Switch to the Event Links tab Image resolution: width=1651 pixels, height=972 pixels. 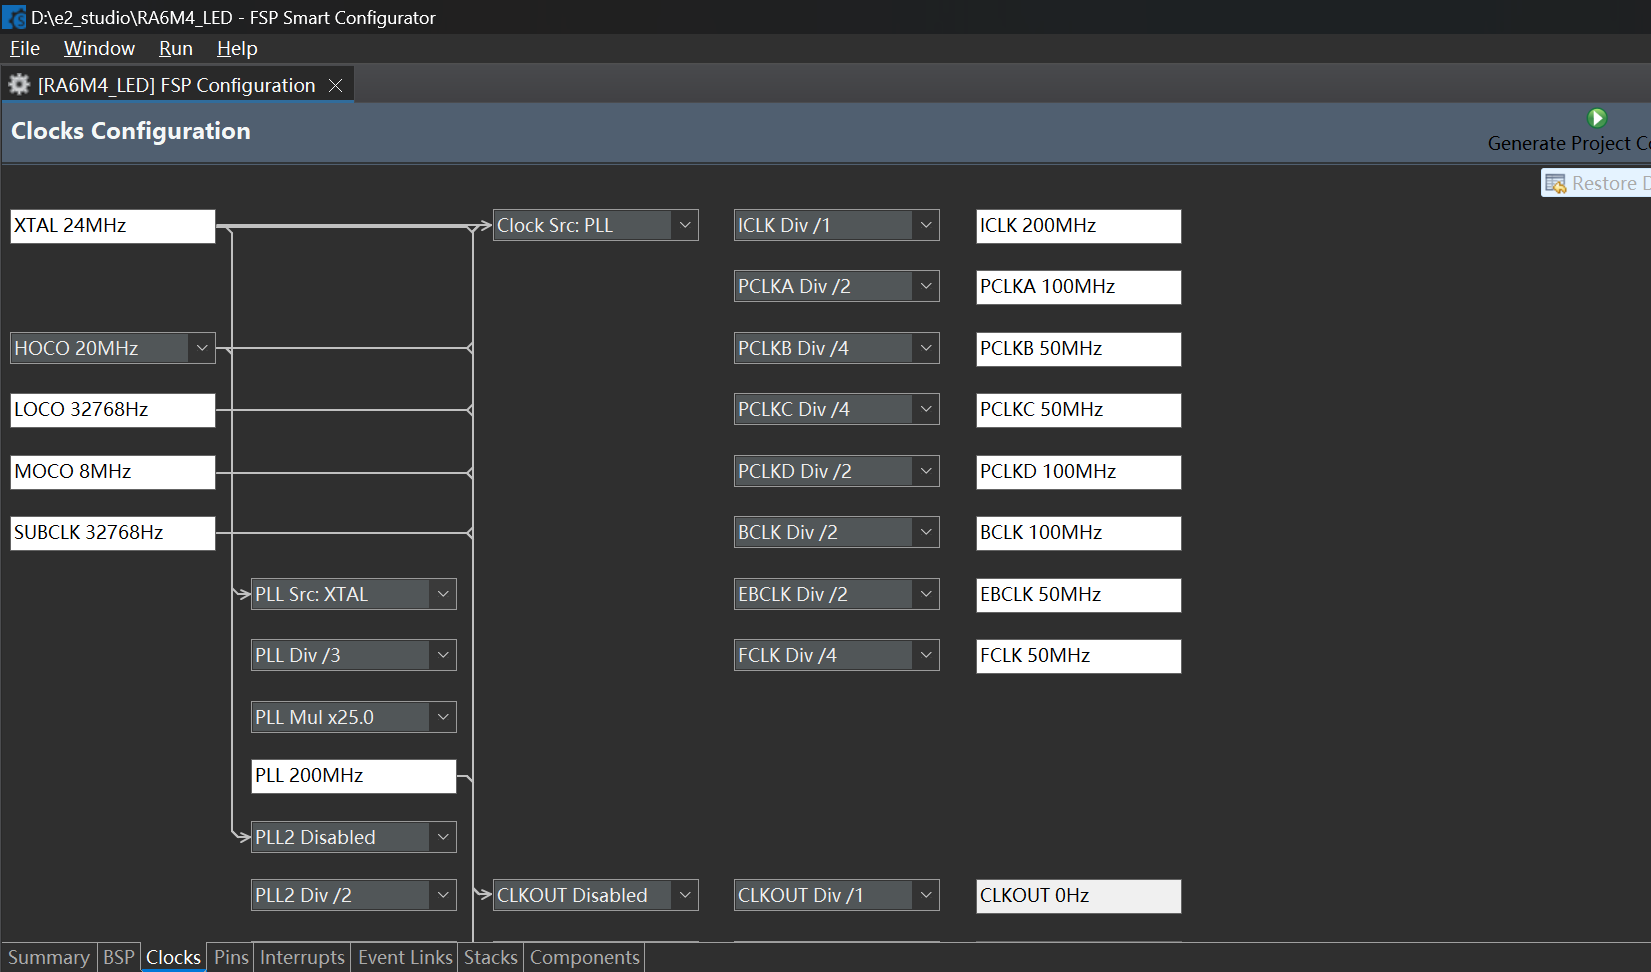pyautogui.click(x=405, y=957)
